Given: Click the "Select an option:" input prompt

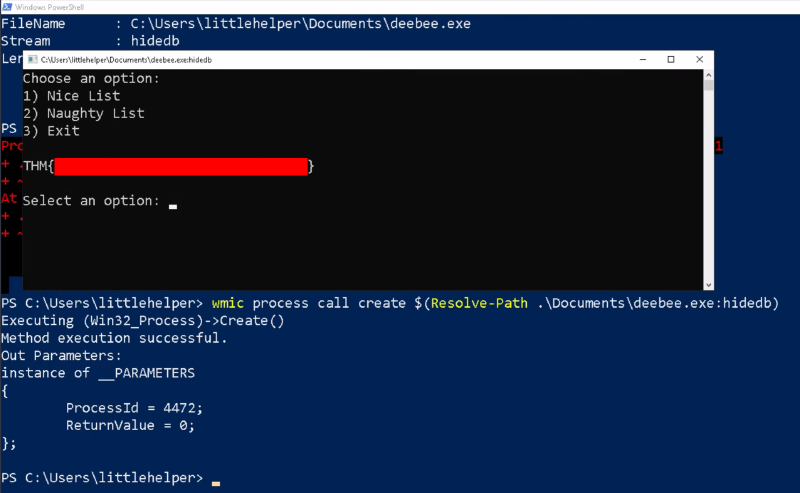Looking at the screenshot, I should click(x=91, y=201).
